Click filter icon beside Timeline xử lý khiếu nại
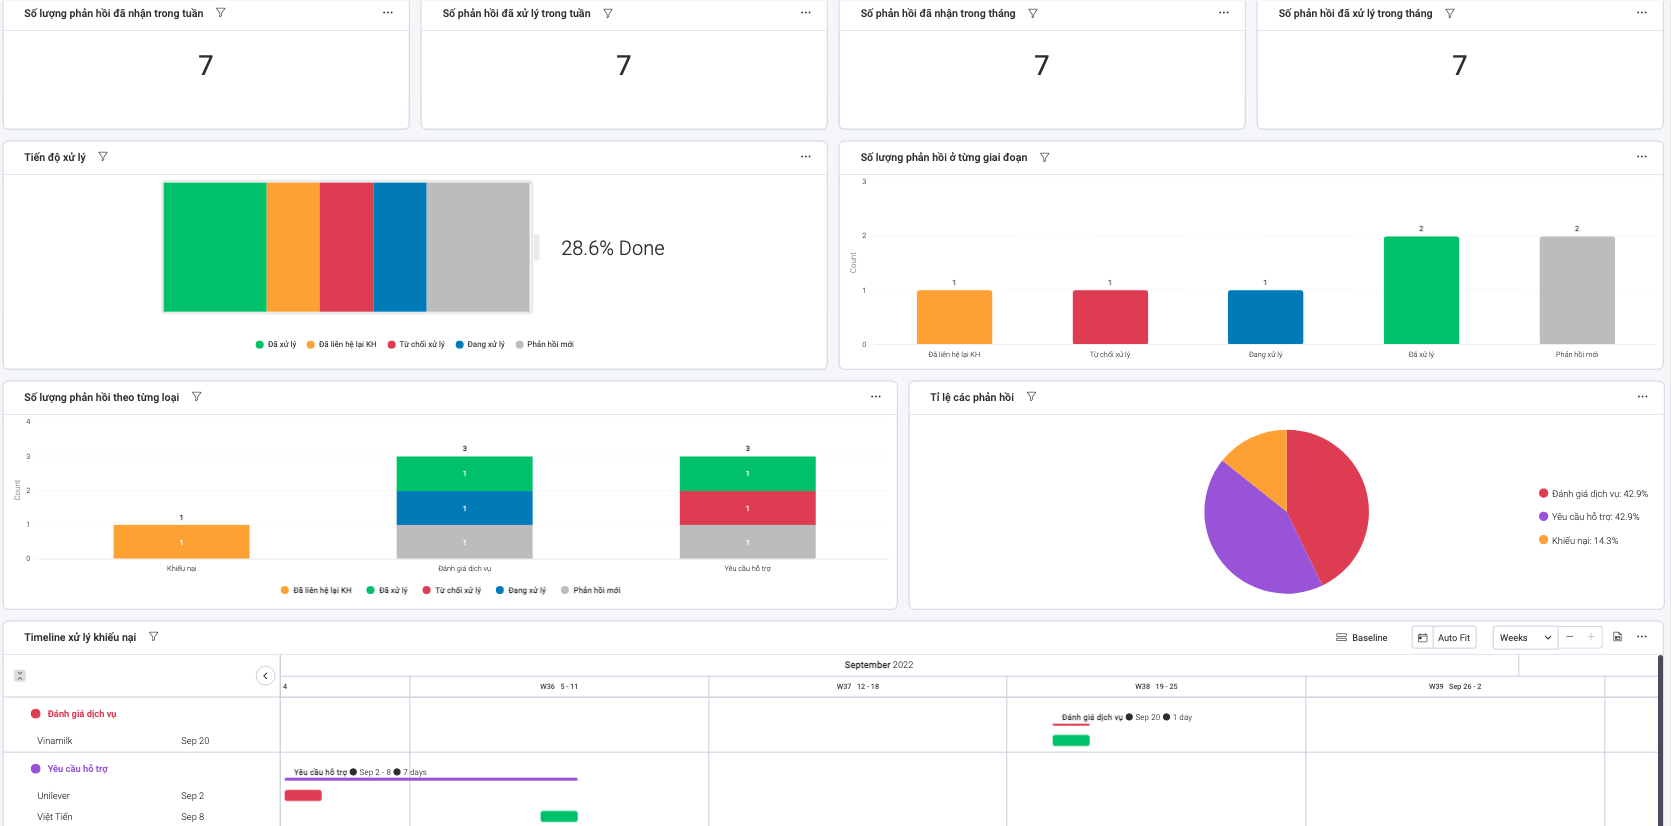1671x826 pixels. 153,637
